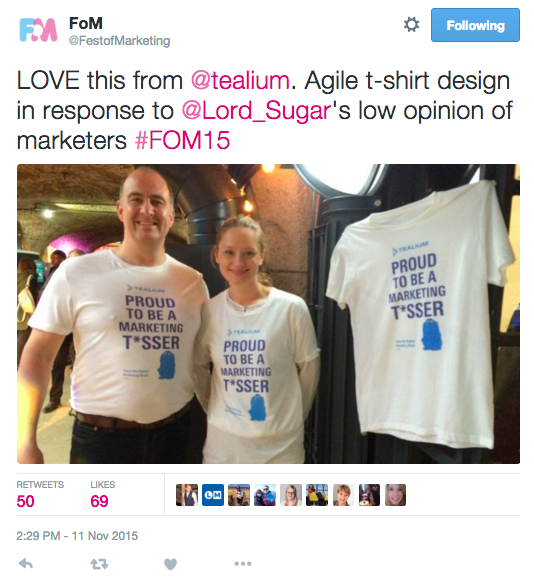Open the #FOM15 hashtag
Image resolution: width=534 pixels, height=584 pixels.
coord(182,140)
